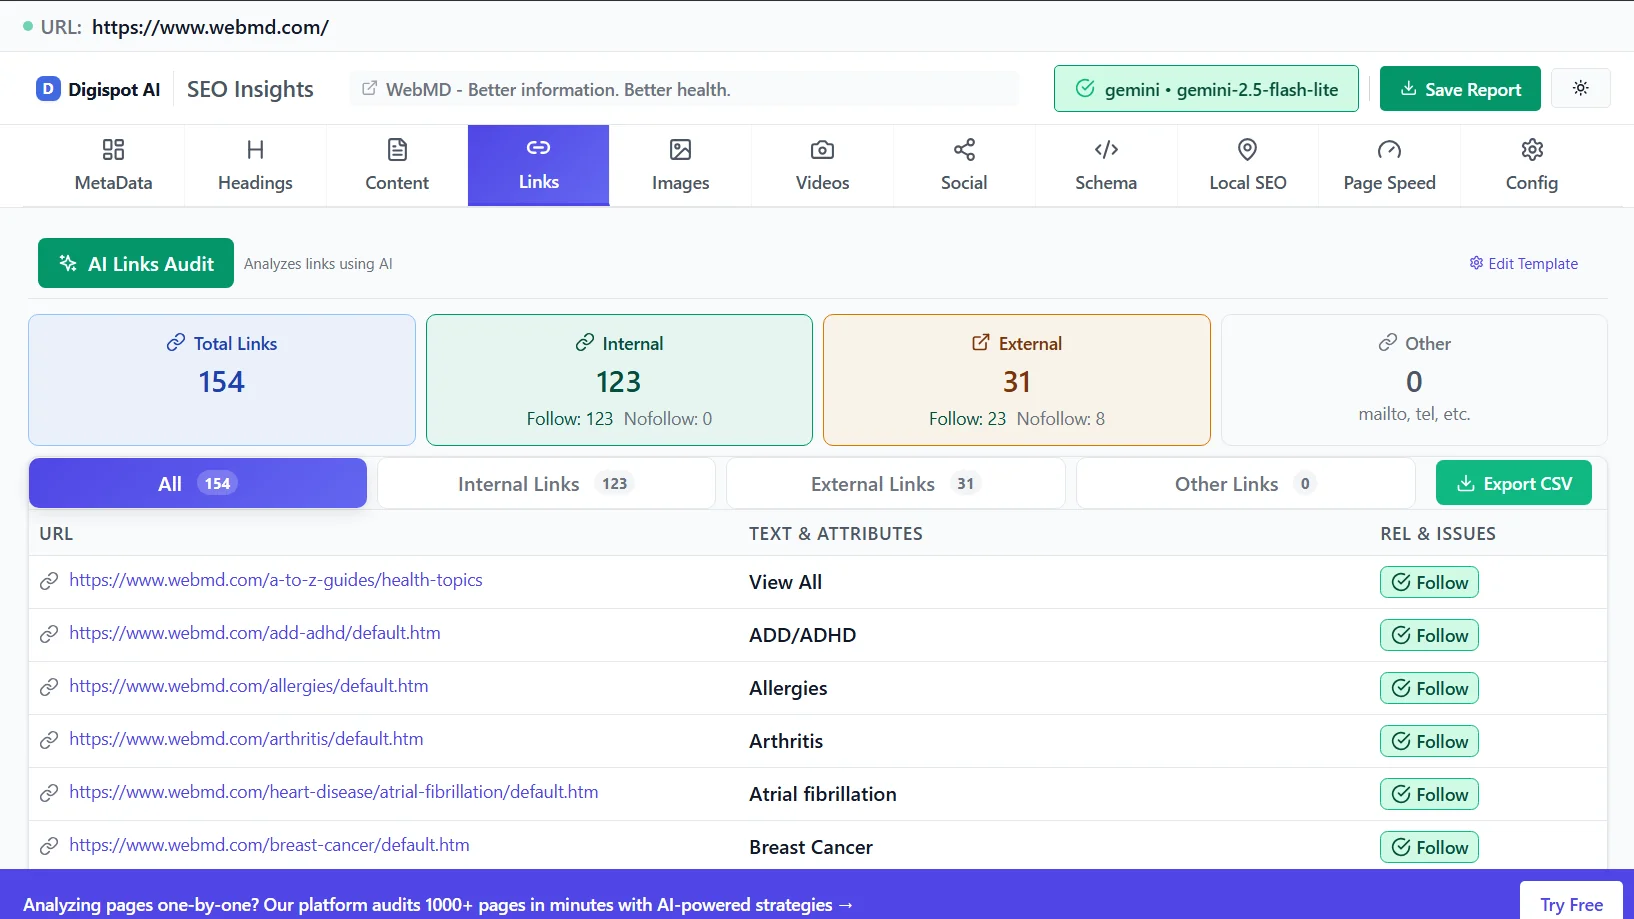Click link icon beside allergies URL
Viewport: 1634px width, 919px height.
(49, 687)
